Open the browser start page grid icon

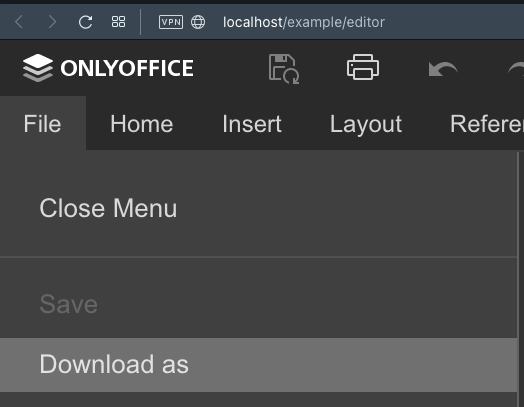118,22
